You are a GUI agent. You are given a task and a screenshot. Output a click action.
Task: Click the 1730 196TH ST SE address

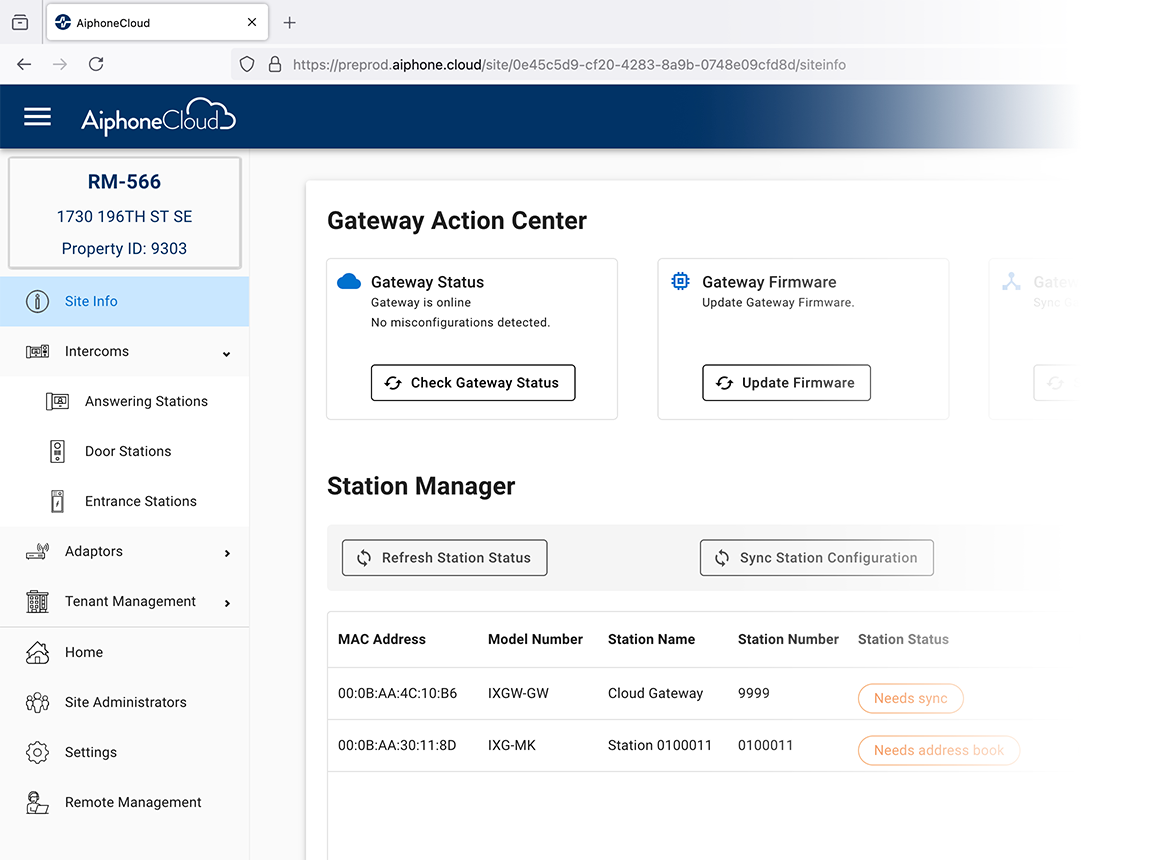124,216
